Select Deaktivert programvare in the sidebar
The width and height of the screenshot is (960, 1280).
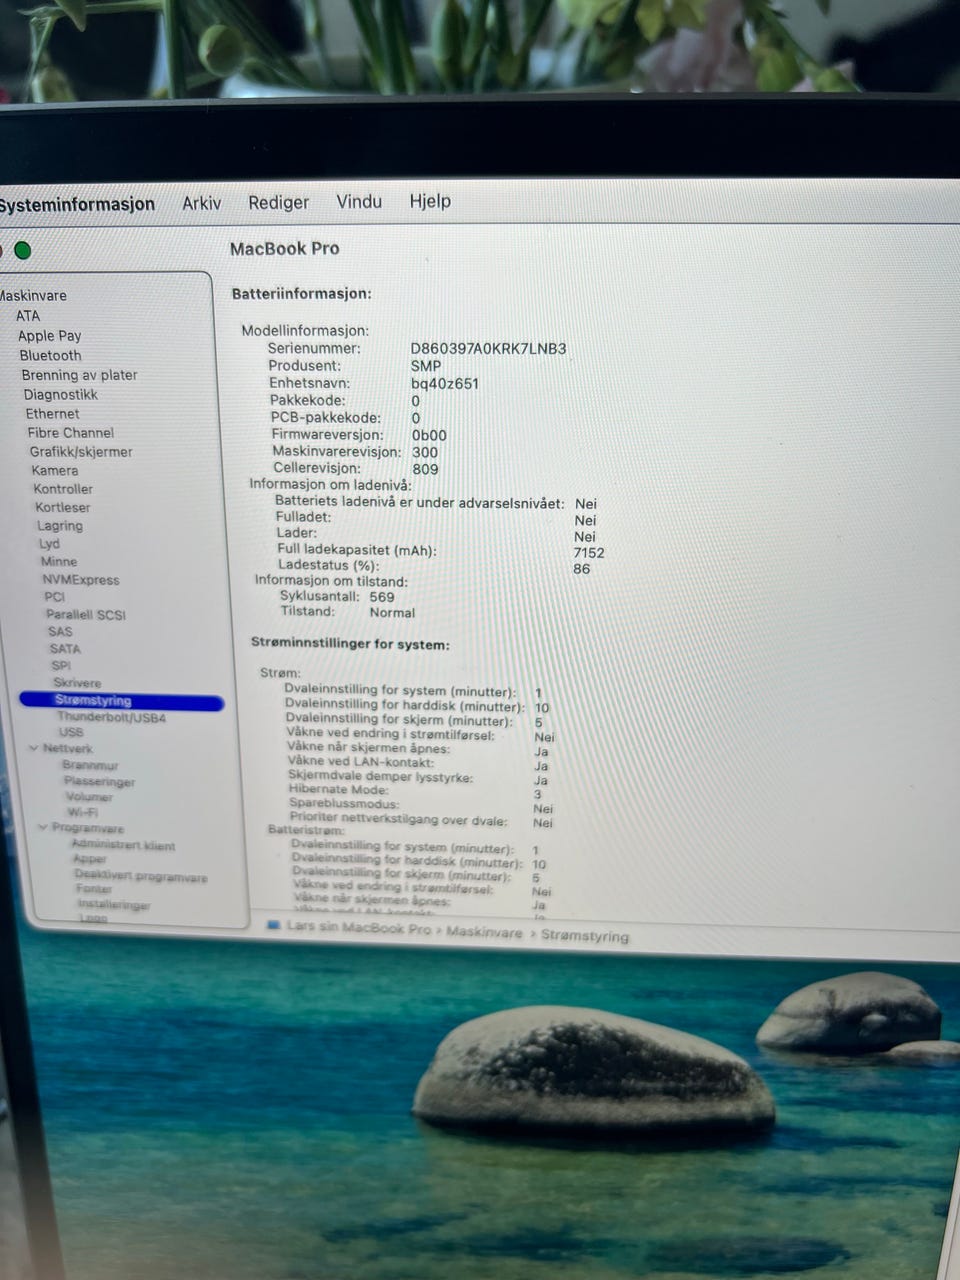point(141,877)
